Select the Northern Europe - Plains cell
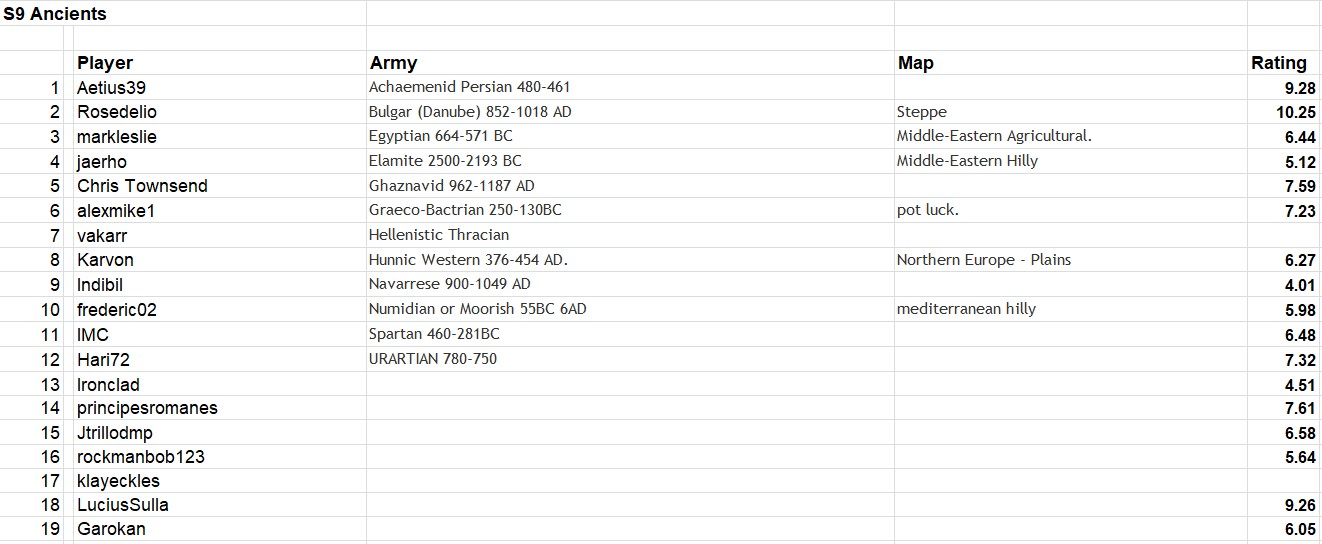1322x544 pixels. pos(1070,260)
